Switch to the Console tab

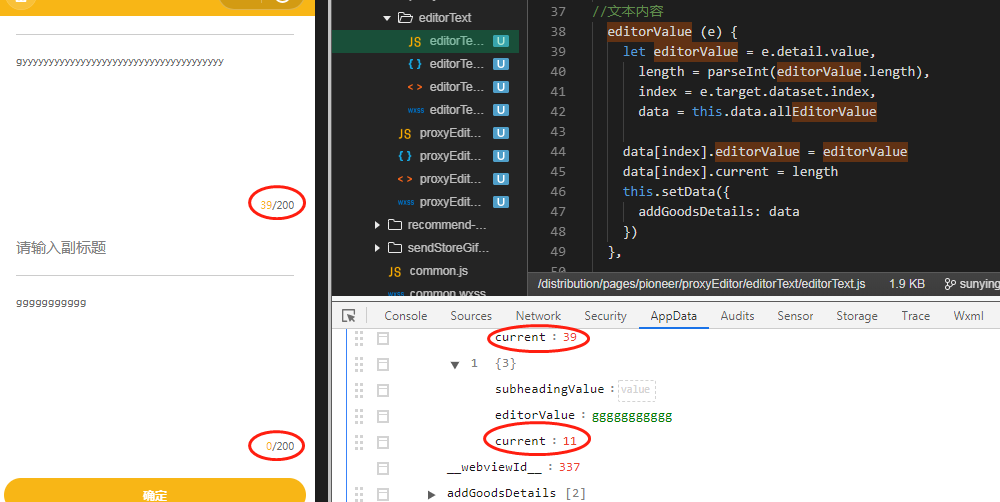[406, 316]
